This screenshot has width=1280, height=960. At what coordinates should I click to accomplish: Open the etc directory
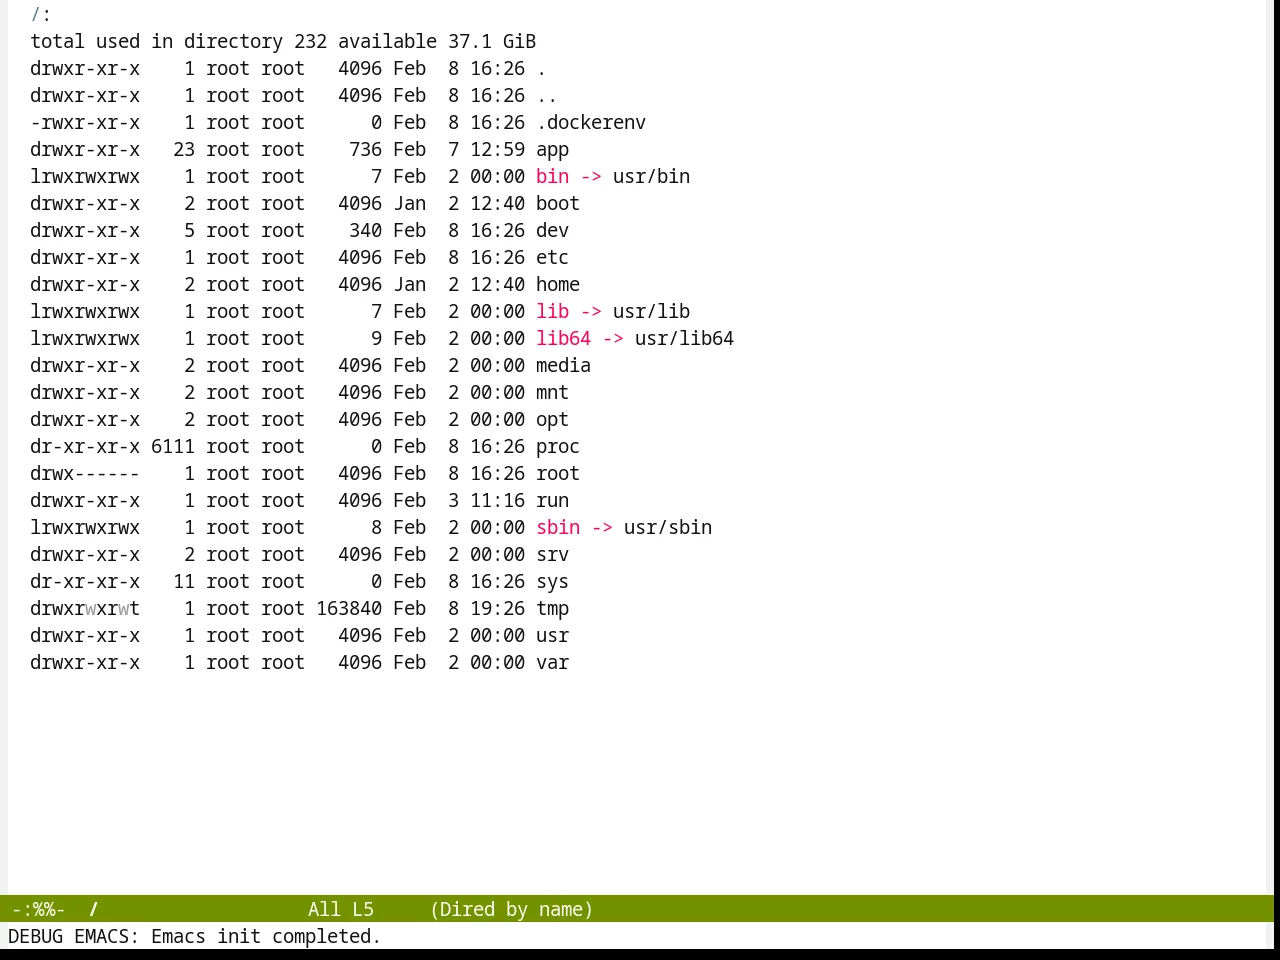click(x=552, y=258)
